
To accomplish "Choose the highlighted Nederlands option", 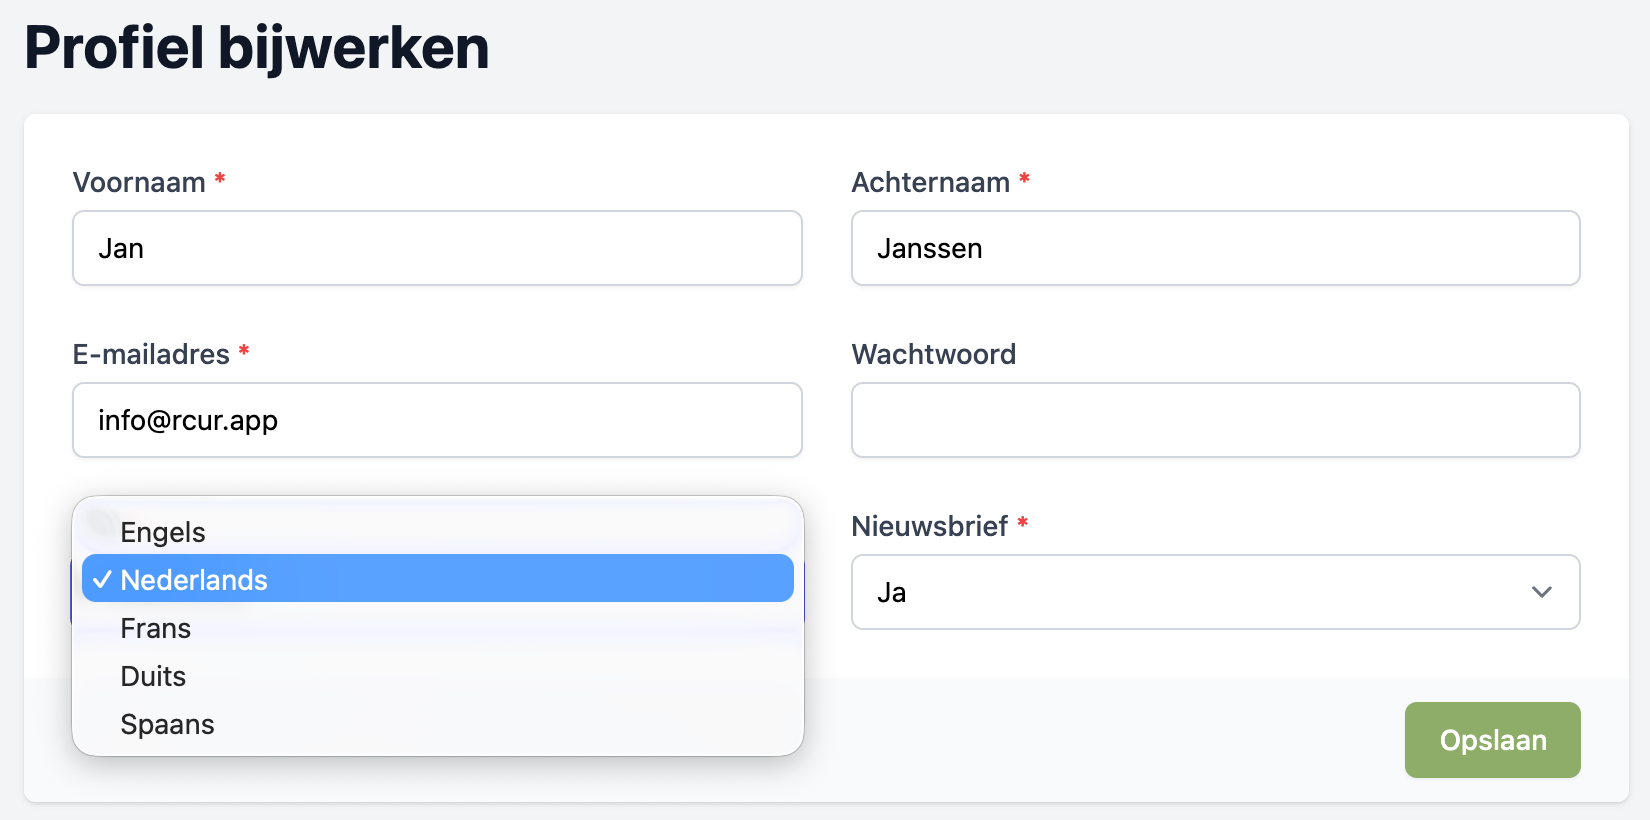I will (438, 579).
